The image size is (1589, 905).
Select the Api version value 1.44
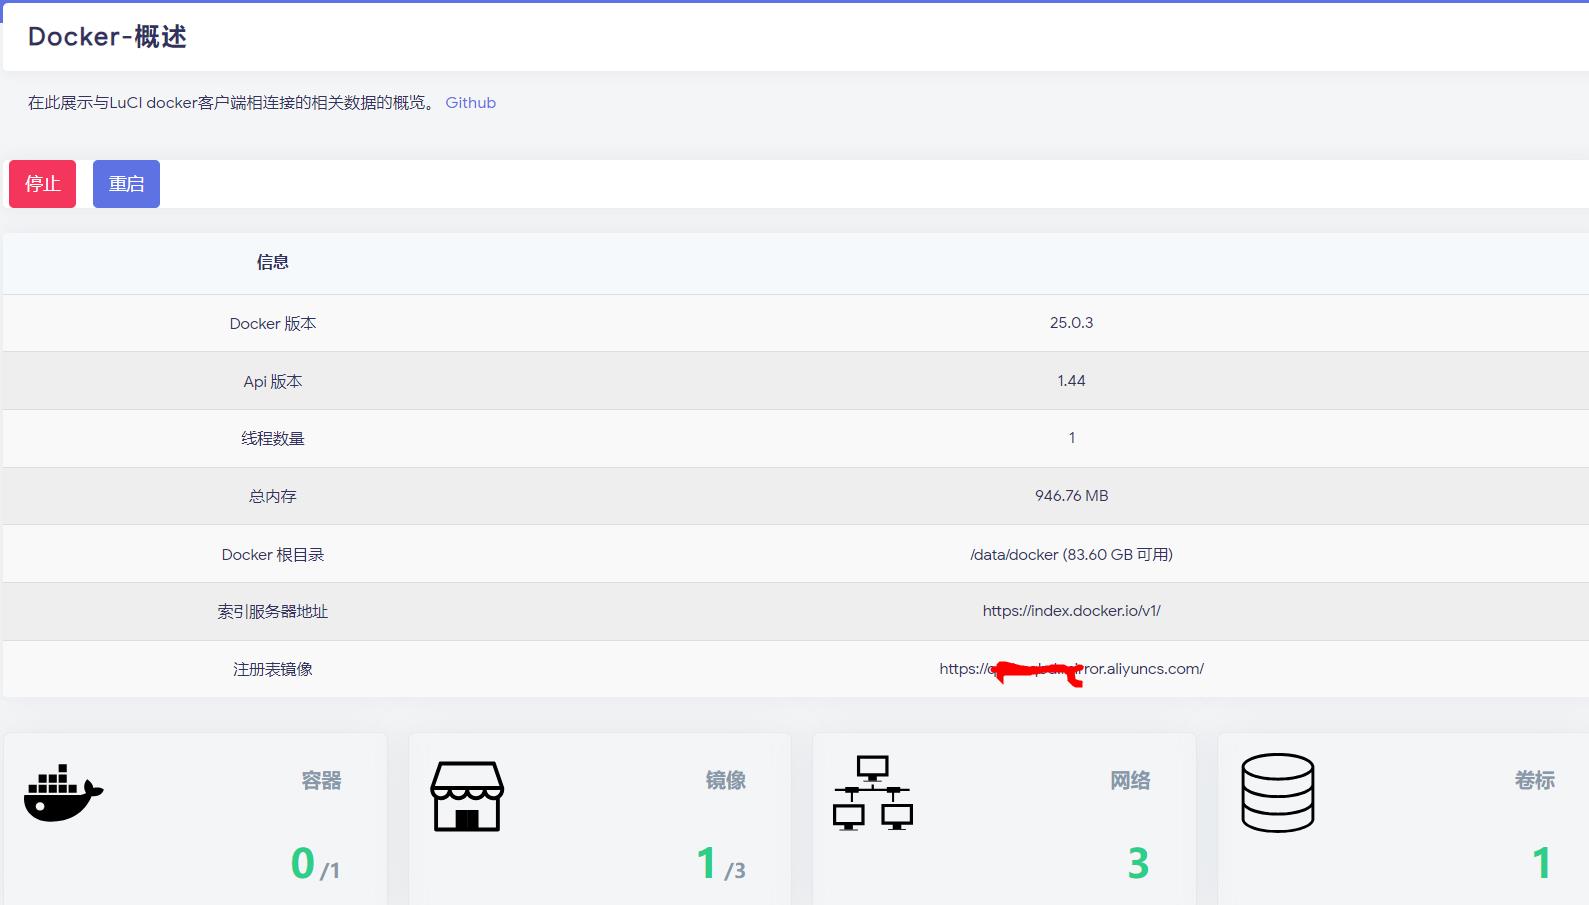click(x=1071, y=381)
